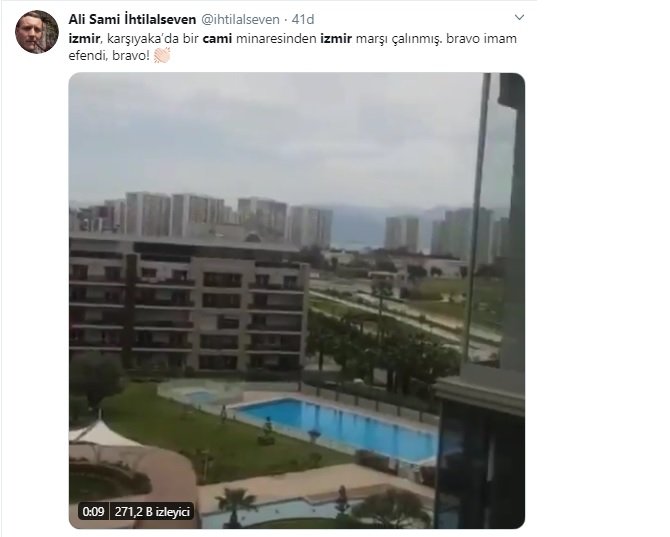The image size is (670, 537).
Task: Click the bold cami keyword
Action: pos(217,38)
